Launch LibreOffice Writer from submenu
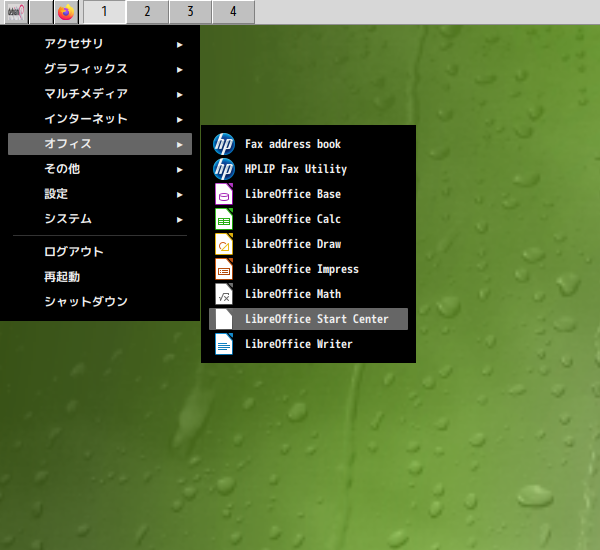Image resolution: width=600 pixels, height=550 pixels. [x=308, y=344]
